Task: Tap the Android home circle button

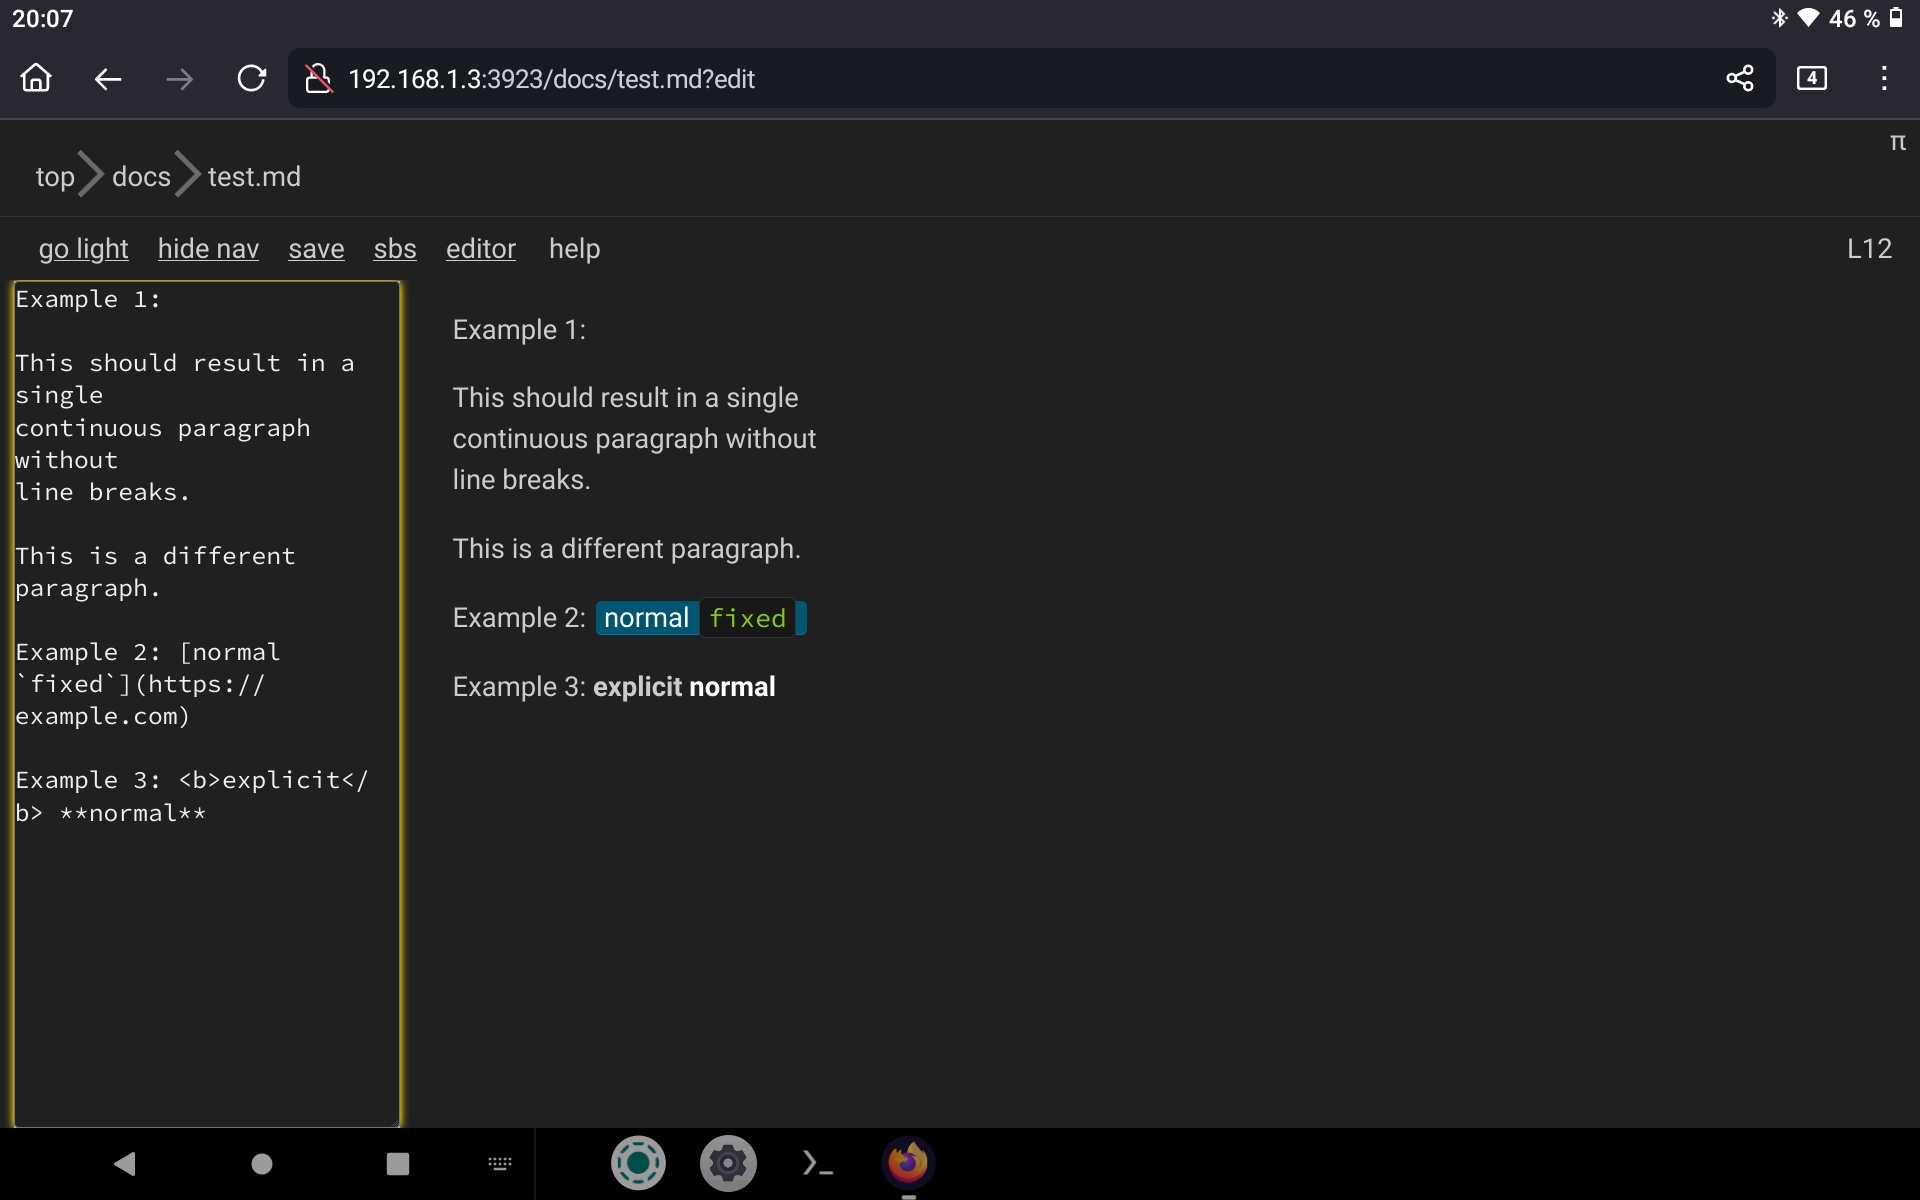Action: point(262,1163)
